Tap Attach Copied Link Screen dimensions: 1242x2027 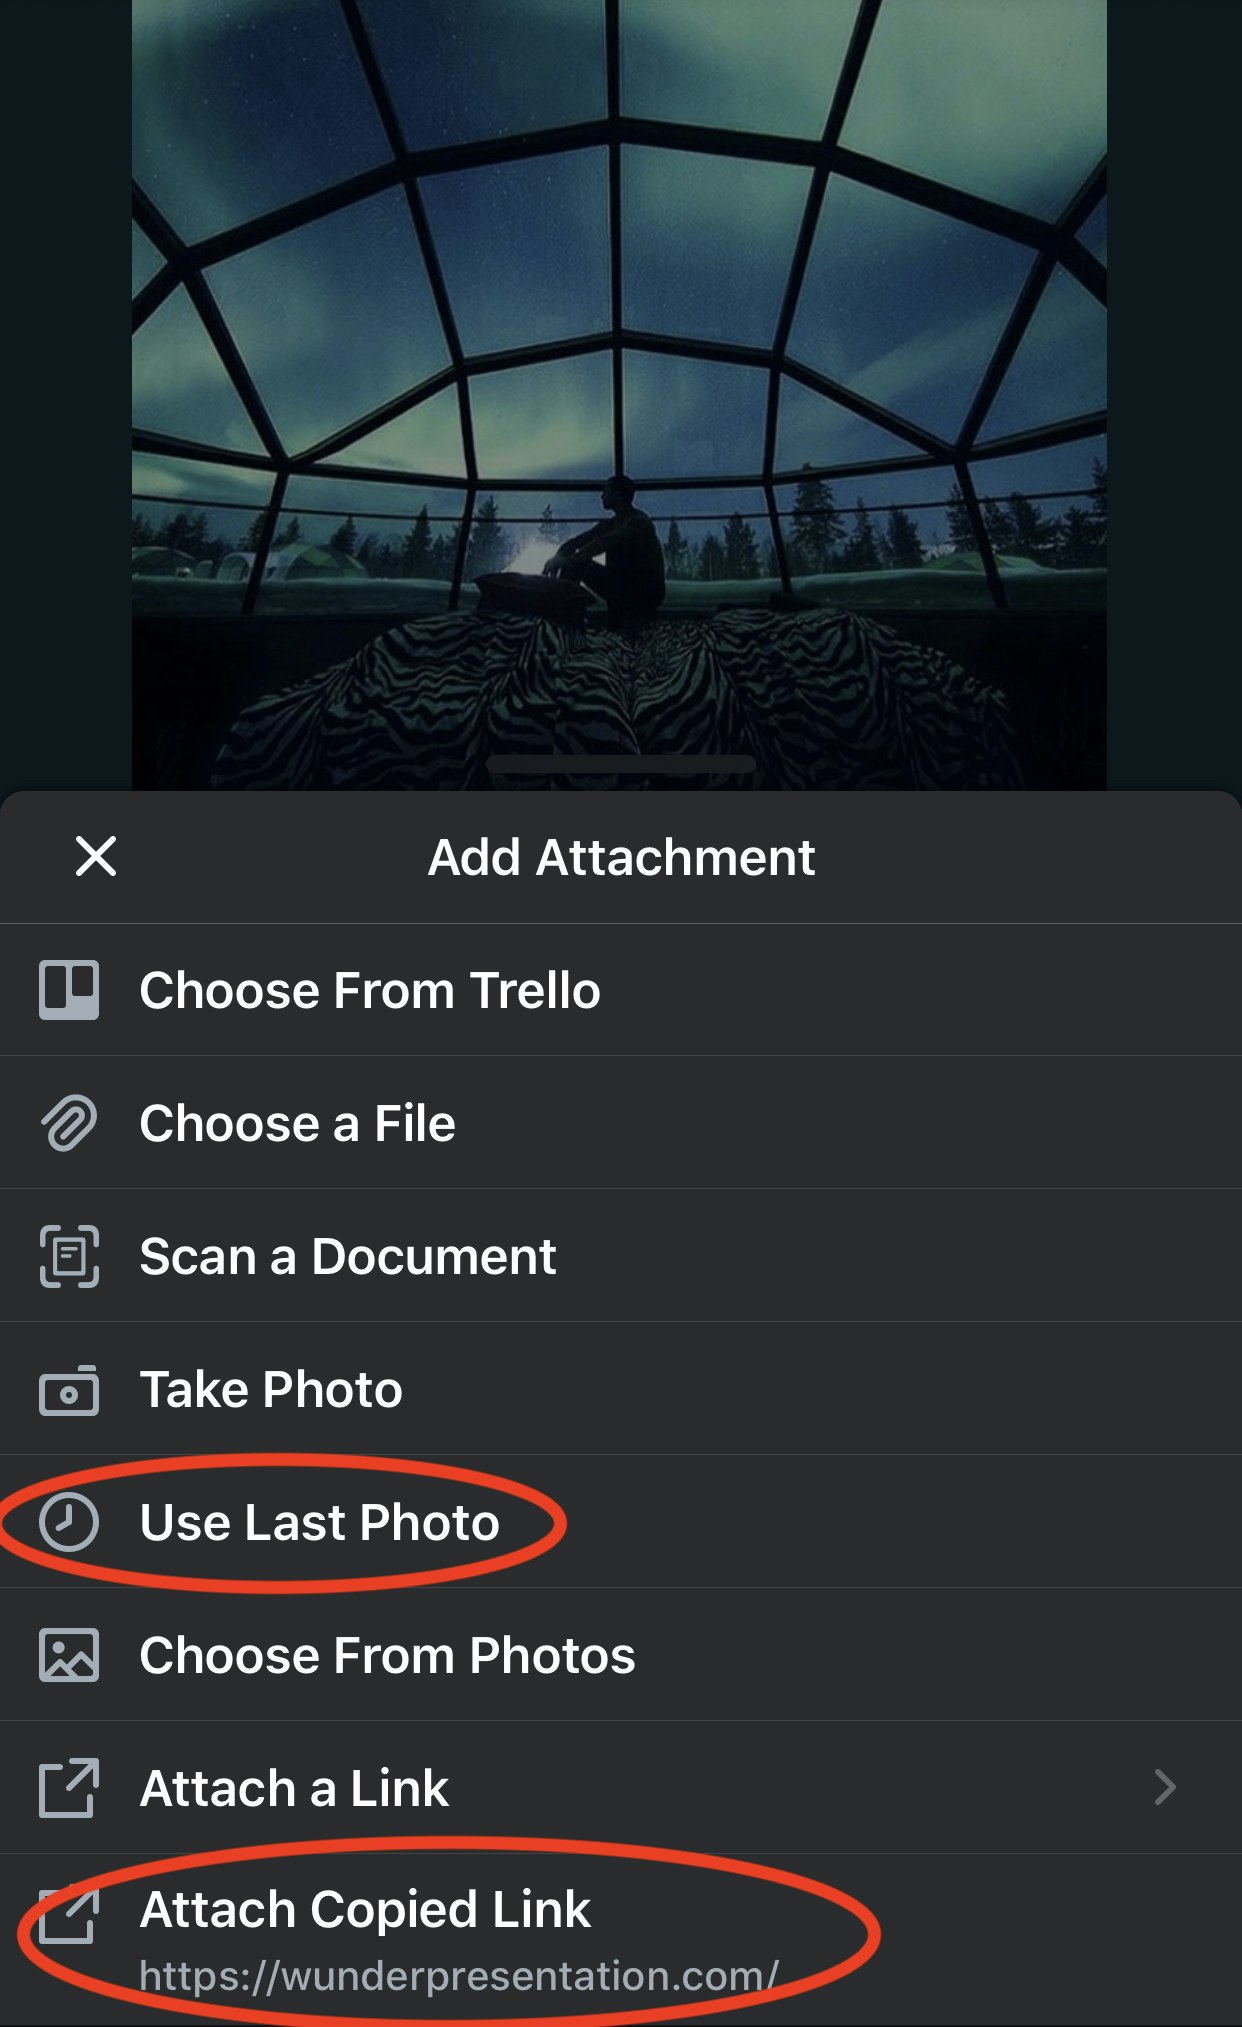click(365, 1910)
